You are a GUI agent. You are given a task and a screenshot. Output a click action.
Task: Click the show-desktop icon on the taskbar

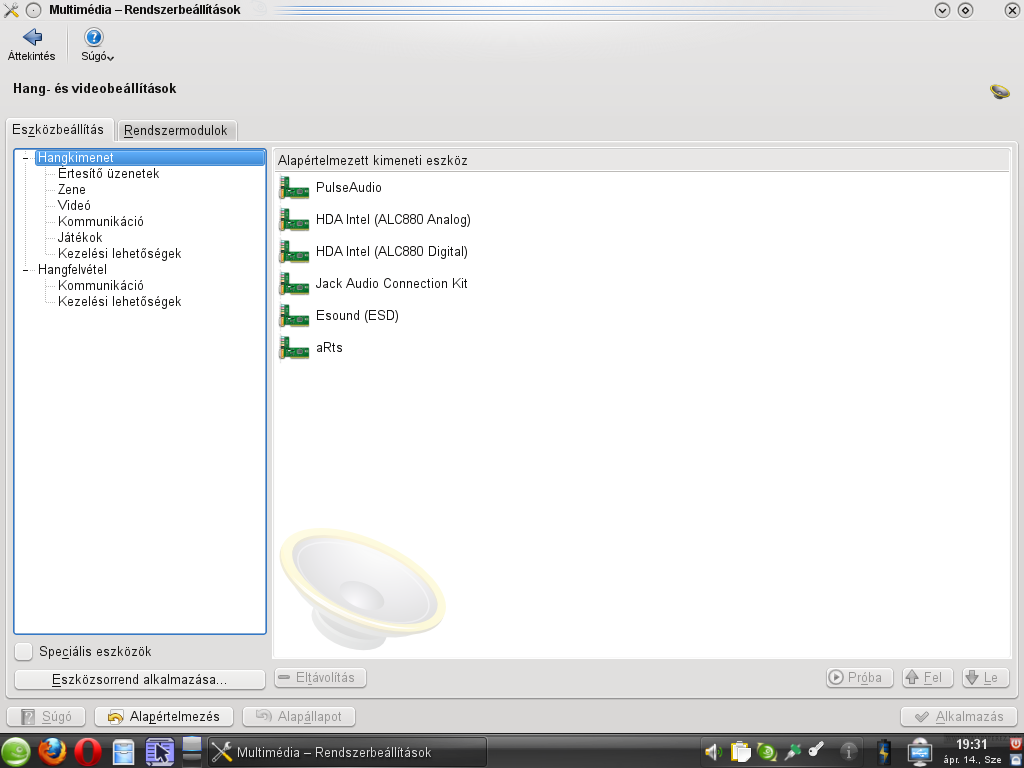192,751
